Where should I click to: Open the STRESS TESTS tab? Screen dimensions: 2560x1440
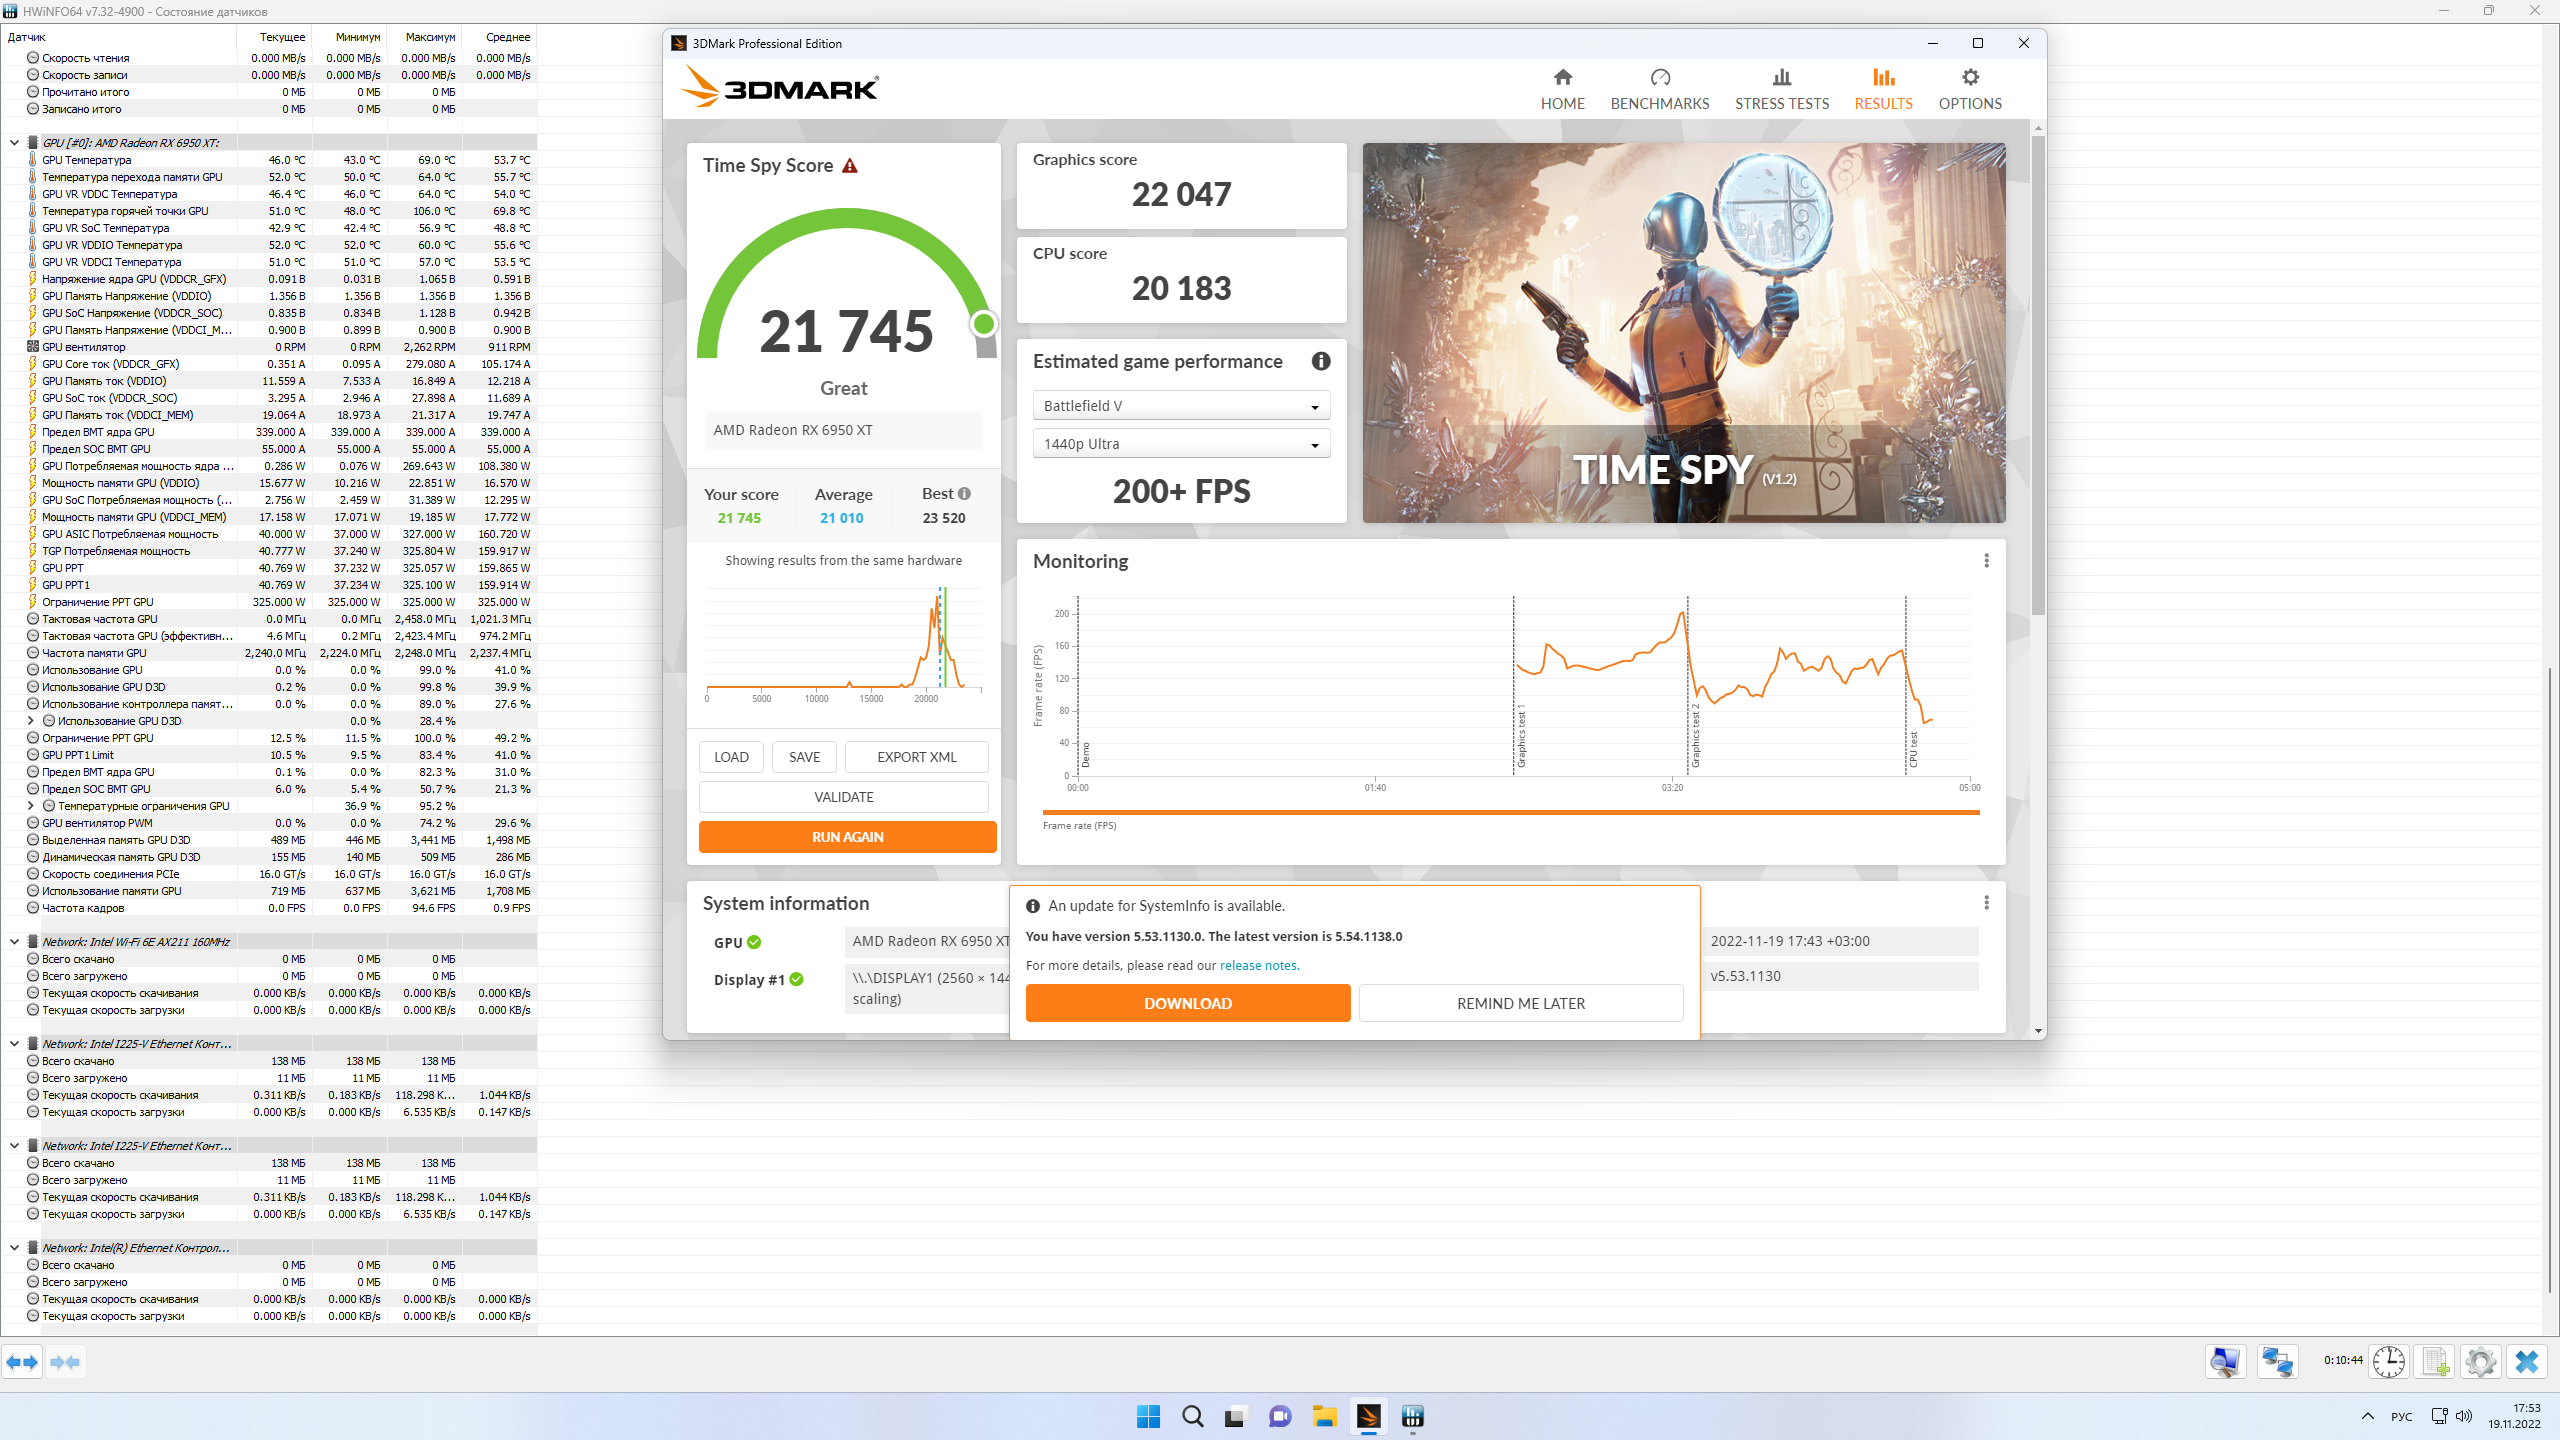coord(1781,88)
